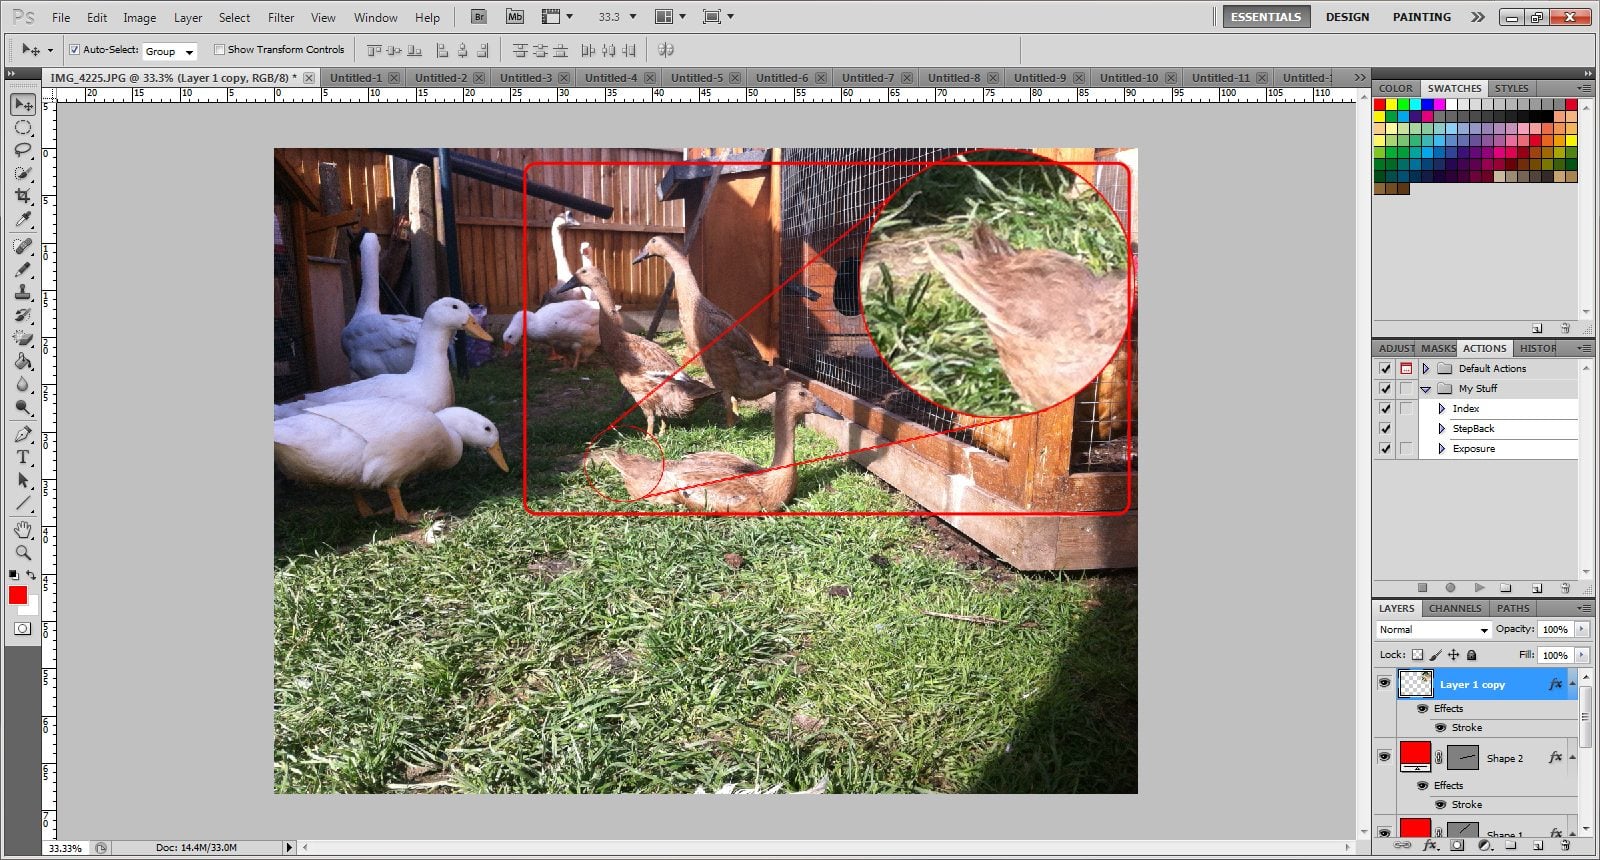Image resolution: width=1600 pixels, height=860 pixels.
Task: Click the Layers panel trash icon
Action: click(x=1565, y=846)
